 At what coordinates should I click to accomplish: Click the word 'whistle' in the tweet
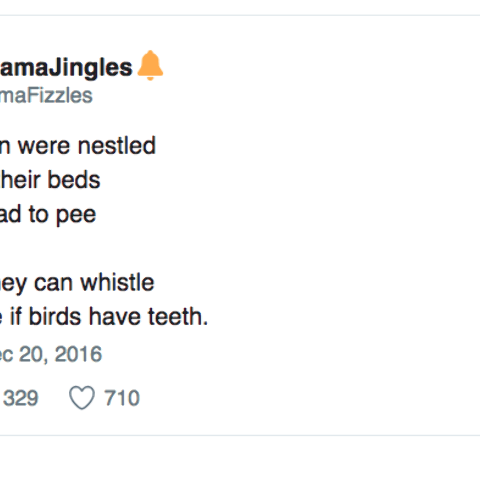click(x=117, y=282)
